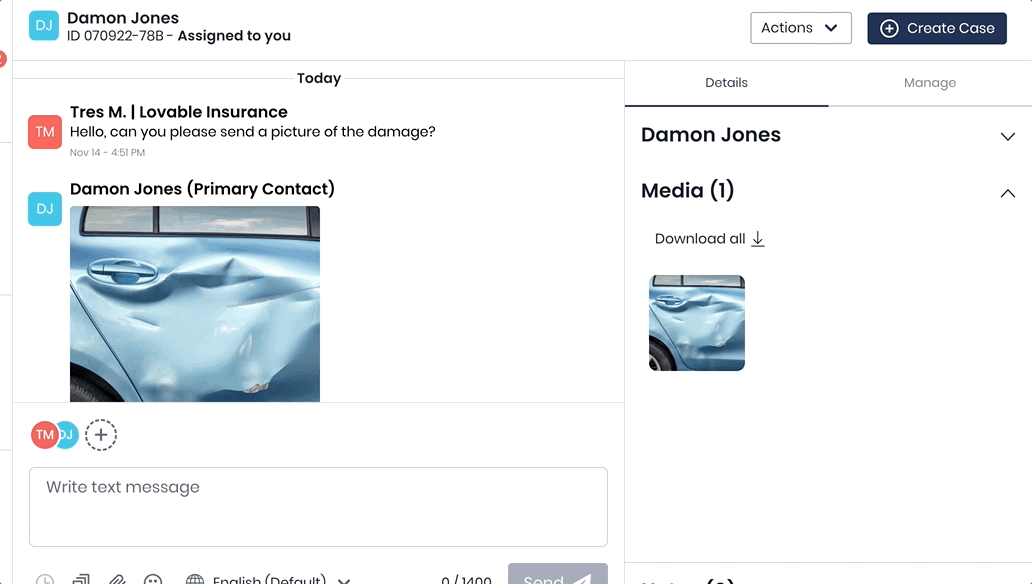The width and height of the screenshot is (1032, 584).
Task: Expand the Damon Jones details section
Action: click(1007, 136)
